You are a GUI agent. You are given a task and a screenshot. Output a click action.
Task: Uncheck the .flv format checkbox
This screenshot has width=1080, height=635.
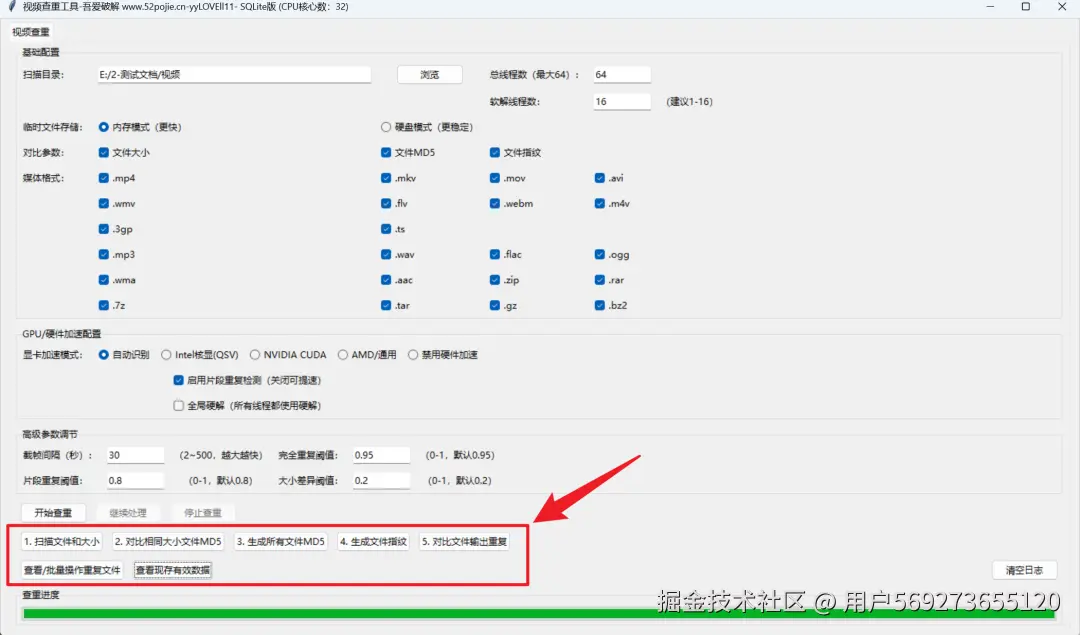tap(386, 203)
